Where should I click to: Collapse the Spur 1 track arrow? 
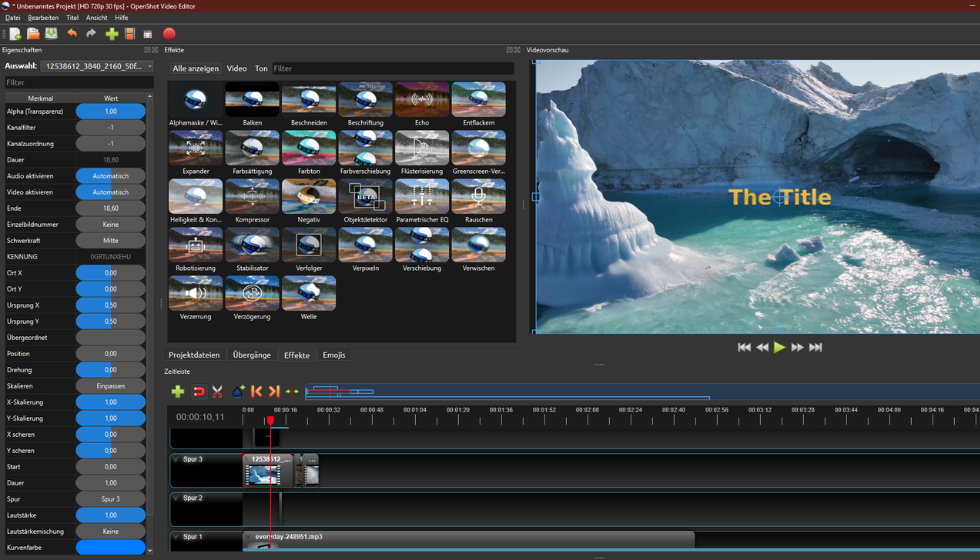point(176,537)
